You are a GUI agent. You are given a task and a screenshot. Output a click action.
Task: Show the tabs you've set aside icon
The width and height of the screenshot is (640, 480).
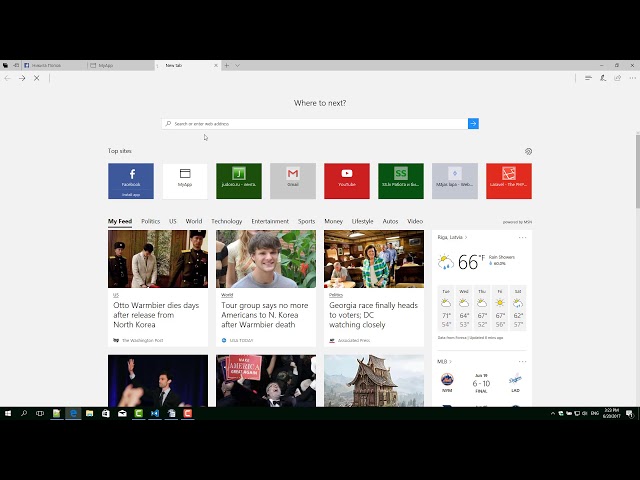(5, 65)
